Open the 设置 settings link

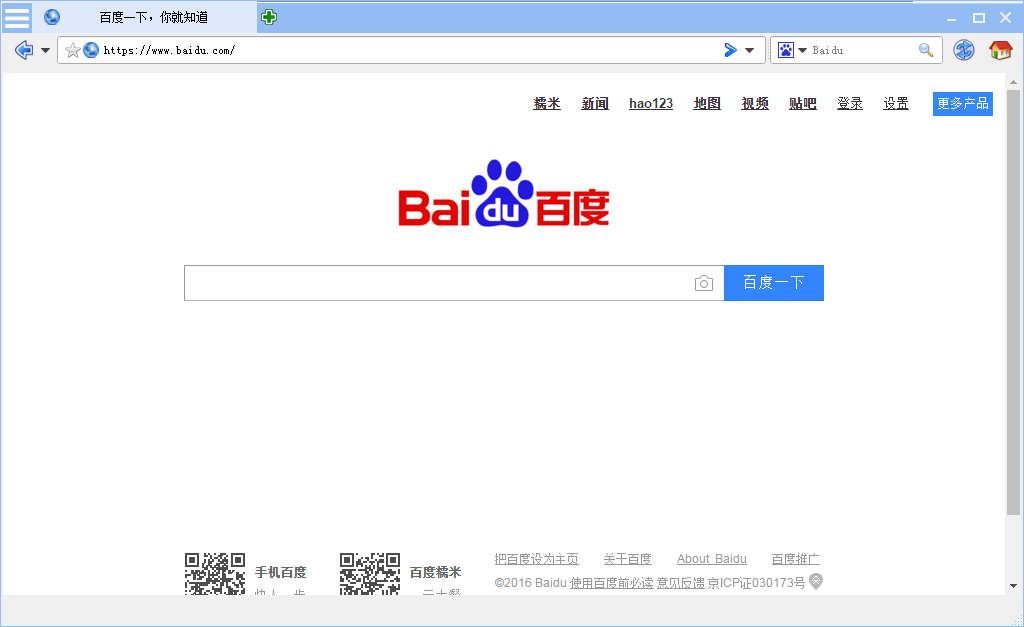click(896, 103)
